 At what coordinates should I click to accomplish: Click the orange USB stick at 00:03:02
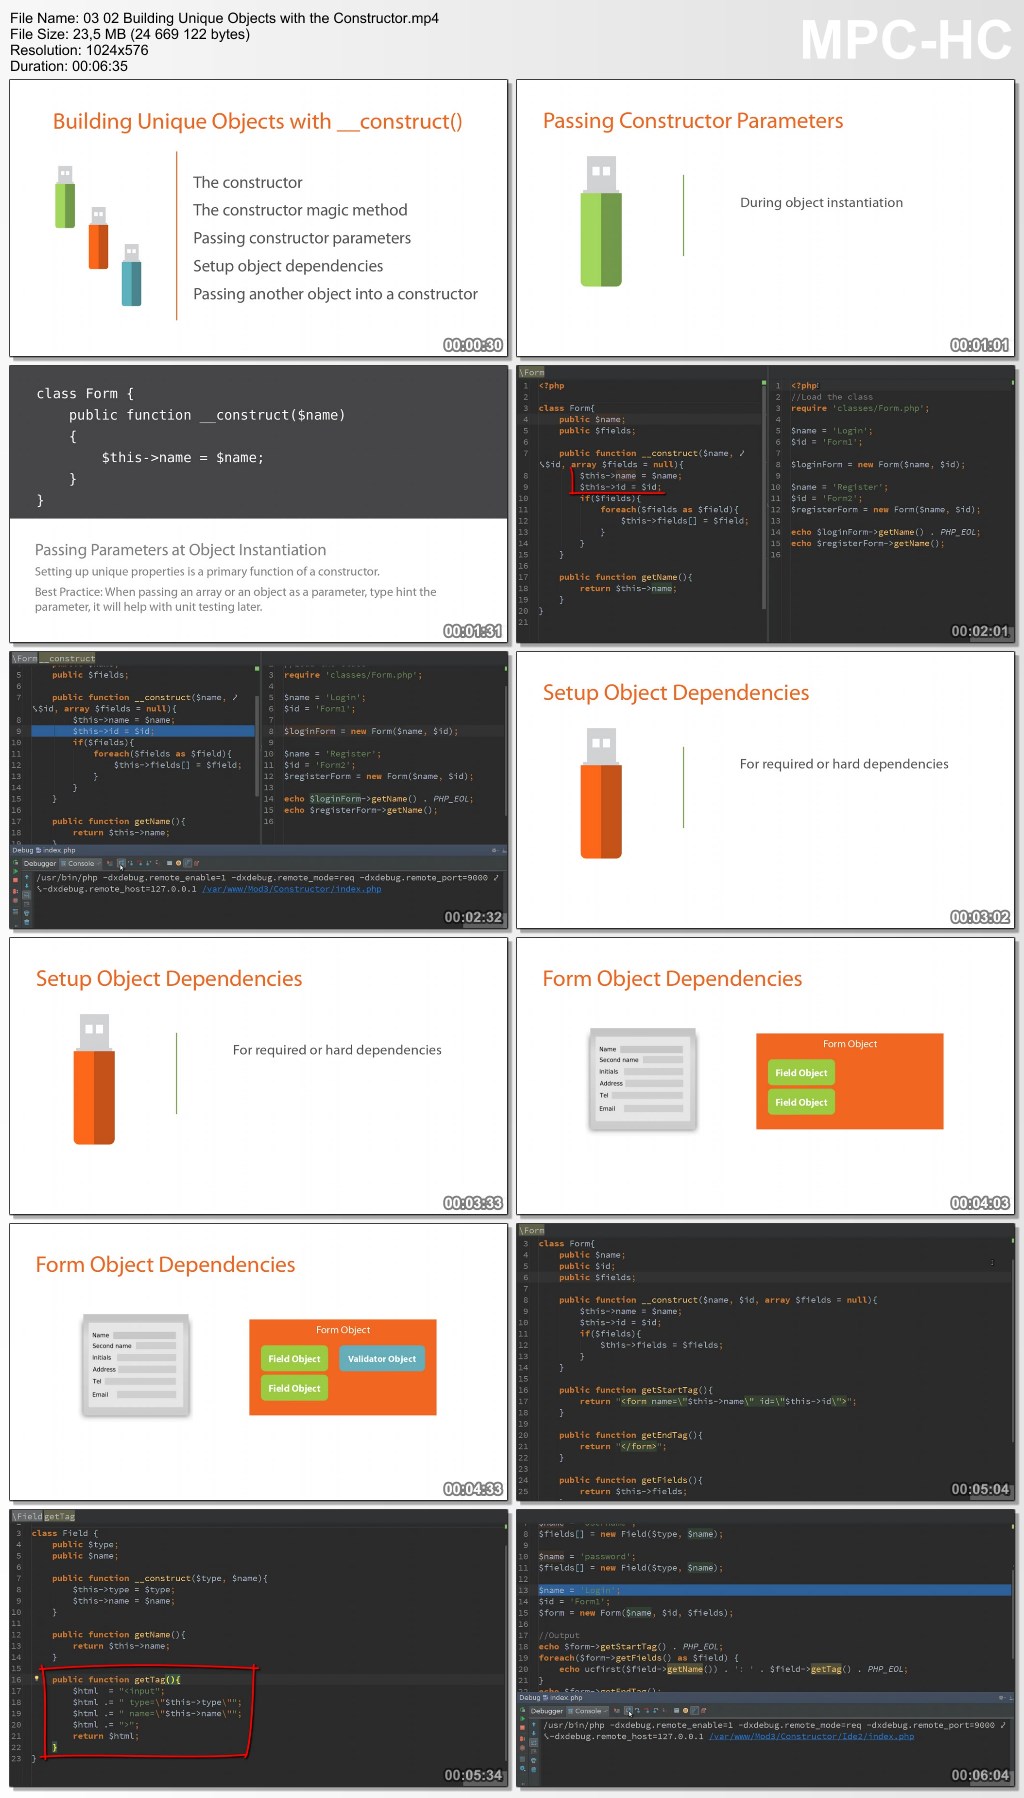pyautogui.click(x=601, y=793)
